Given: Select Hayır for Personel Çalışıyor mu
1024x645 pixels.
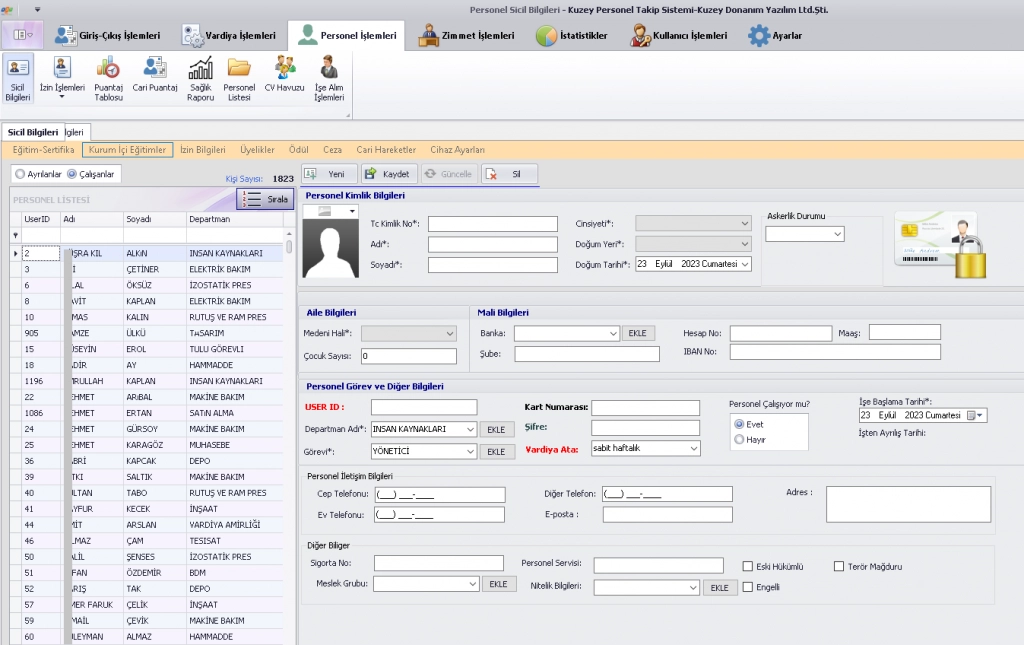Looking at the screenshot, I should click(739, 439).
